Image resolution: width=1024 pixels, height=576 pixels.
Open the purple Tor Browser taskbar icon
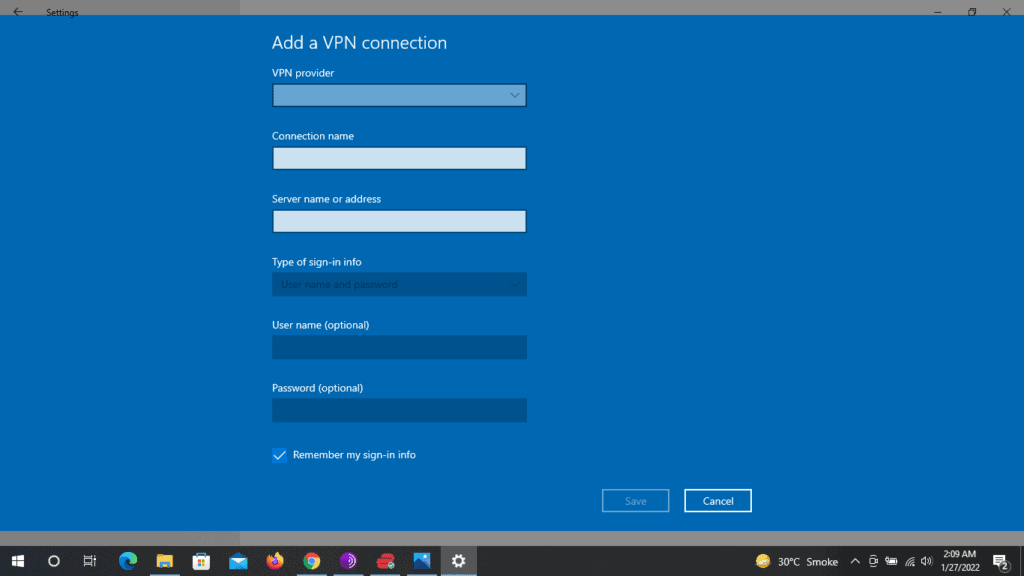pyautogui.click(x=348, y=561)
